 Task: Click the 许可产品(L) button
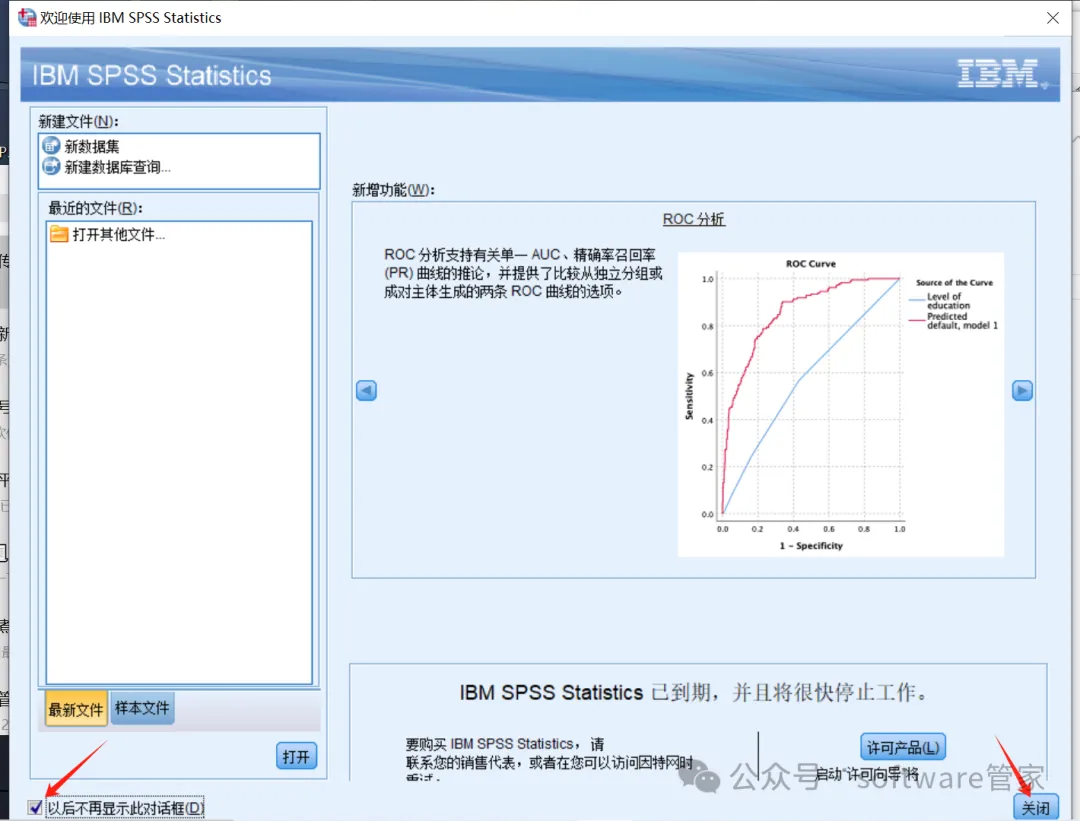pos(902,747)
